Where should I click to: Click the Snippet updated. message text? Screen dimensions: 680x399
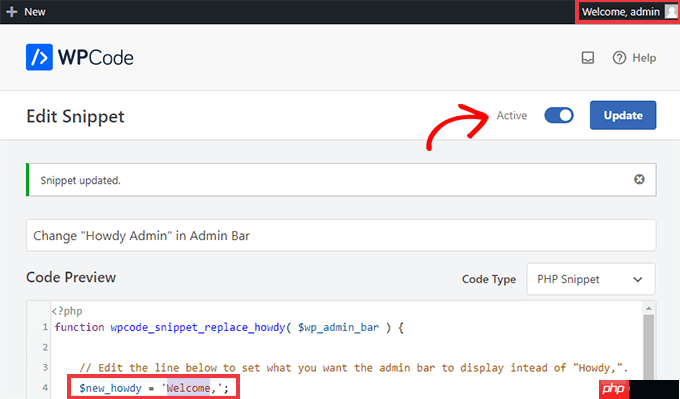click(x=80, y=180)
